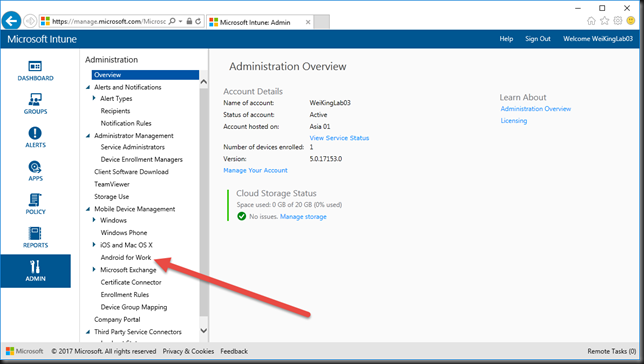Open Privacy & Cookies footer link
644x364 pixels.
click(x=188, y=351)
